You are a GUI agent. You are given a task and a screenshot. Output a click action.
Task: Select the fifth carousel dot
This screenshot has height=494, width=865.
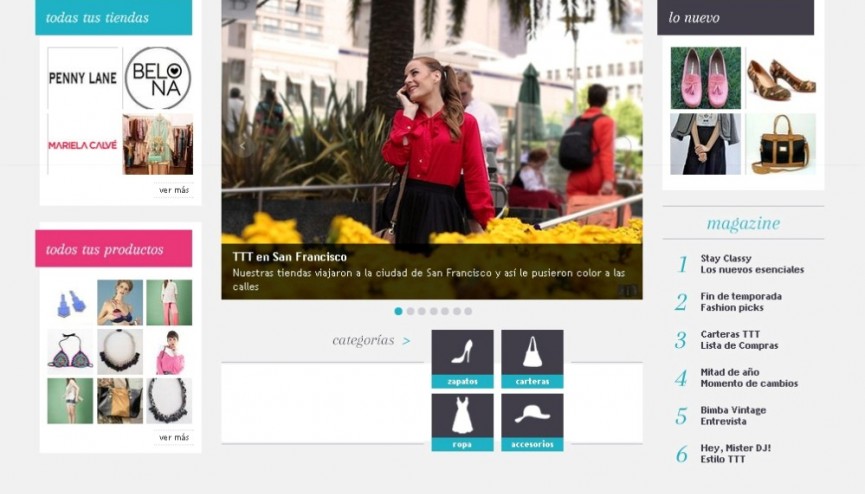(x=445, y=311)
